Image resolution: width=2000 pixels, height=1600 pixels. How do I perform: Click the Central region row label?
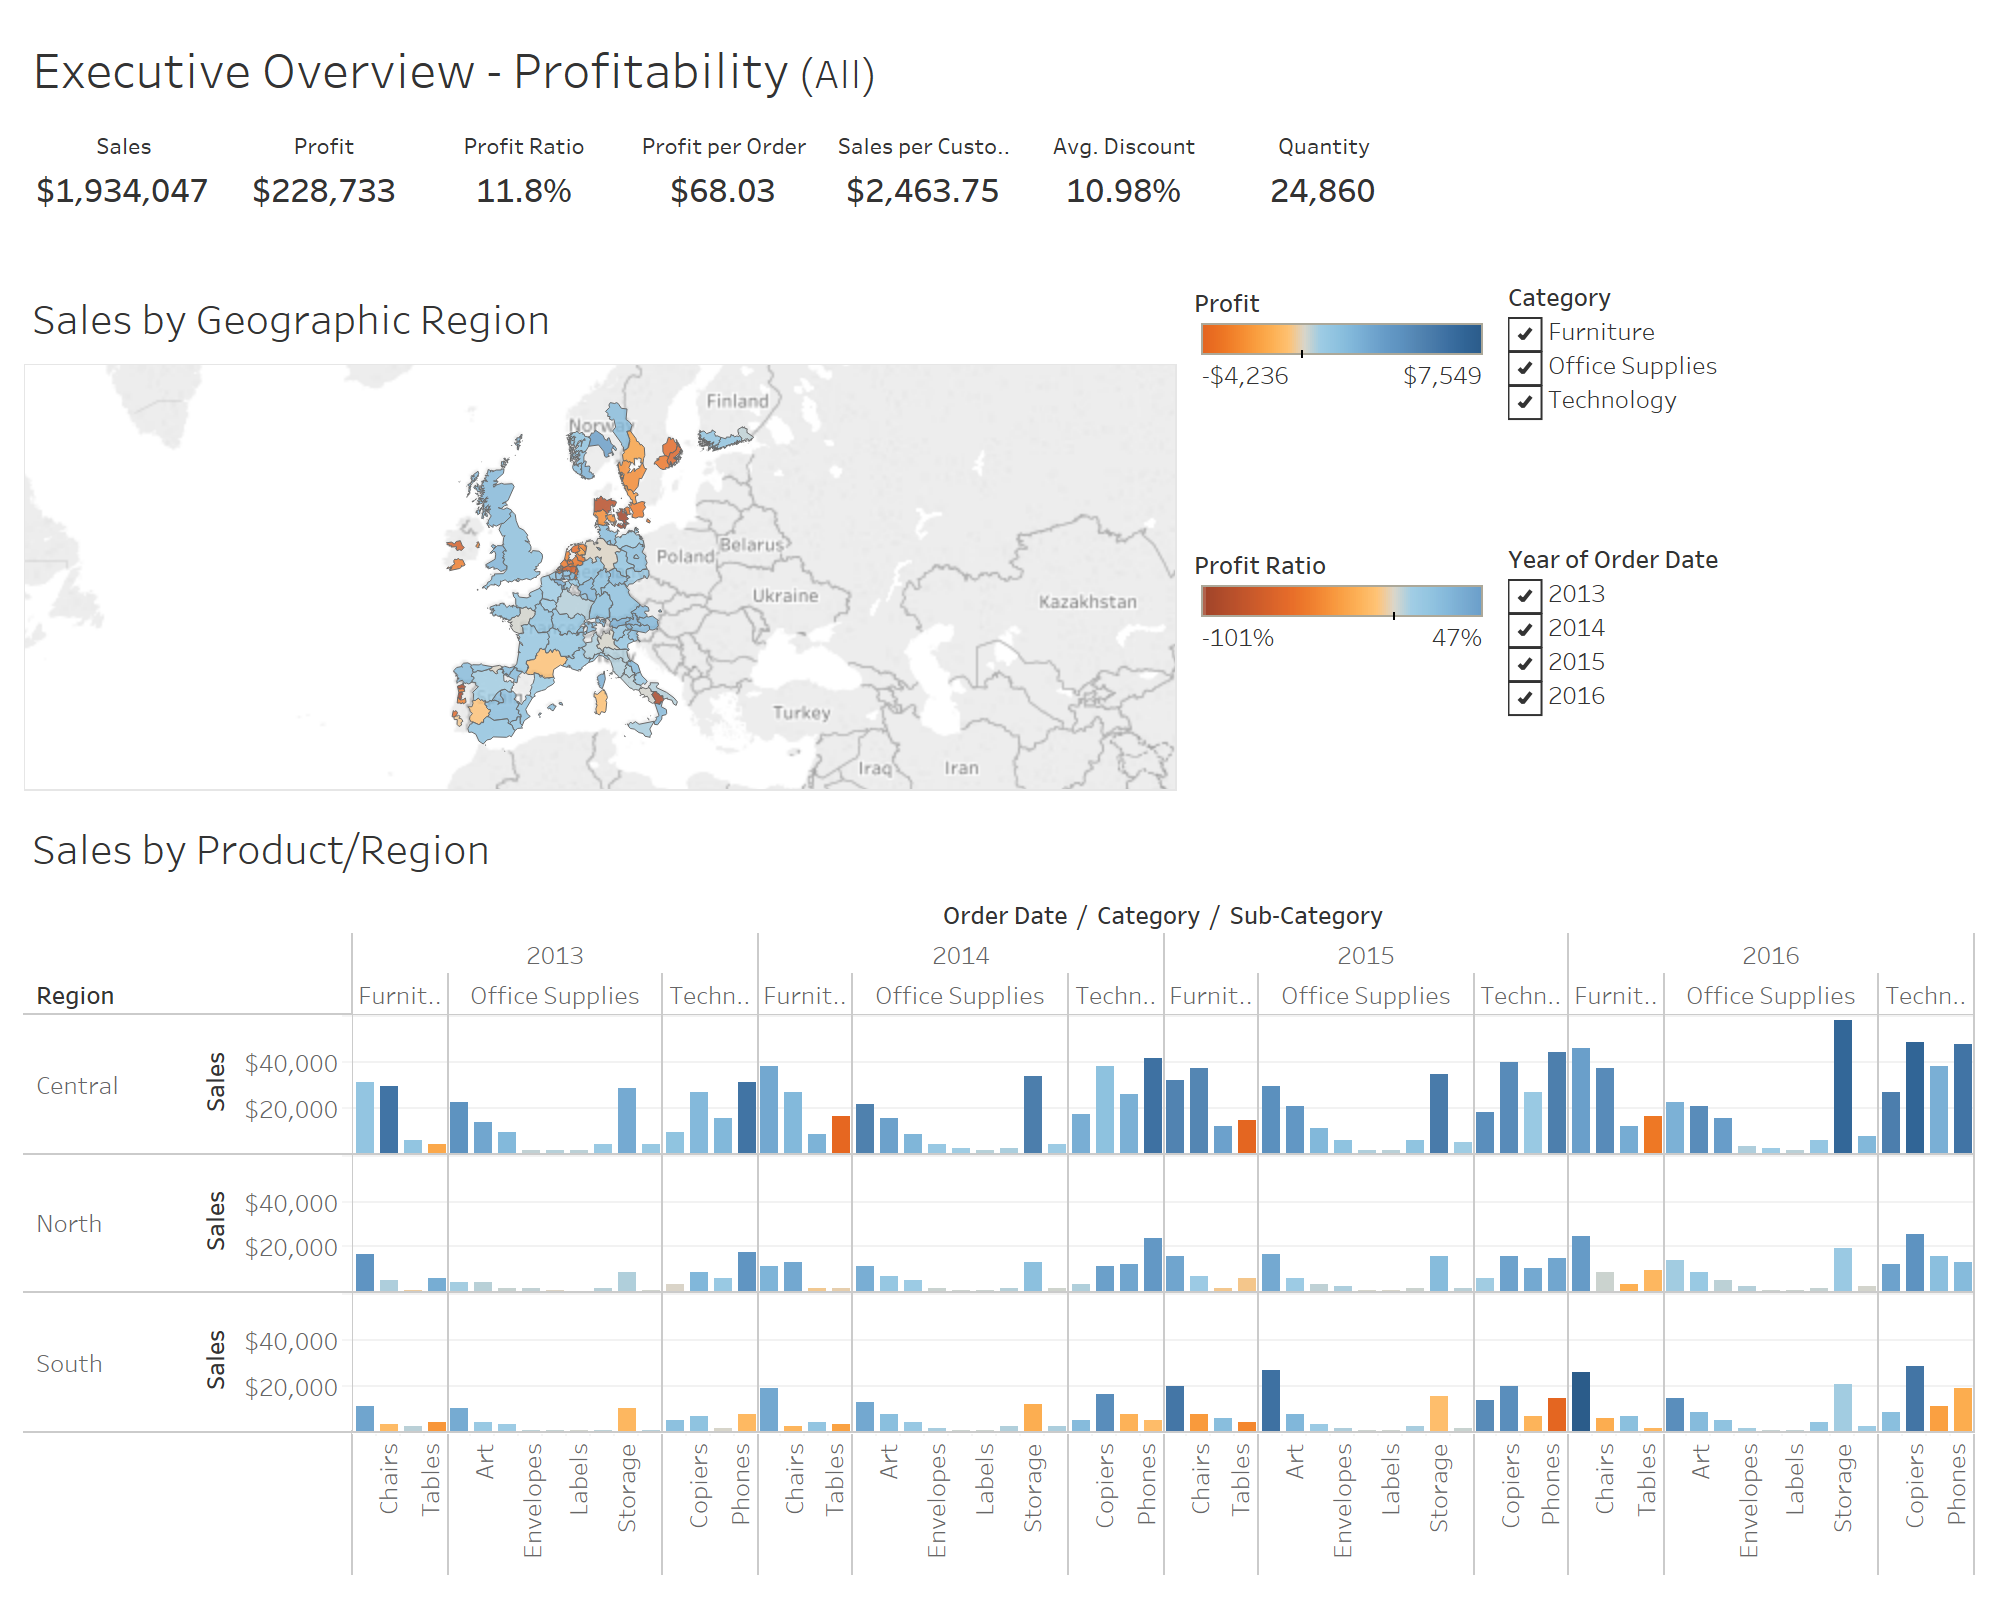click(77, 1086)
